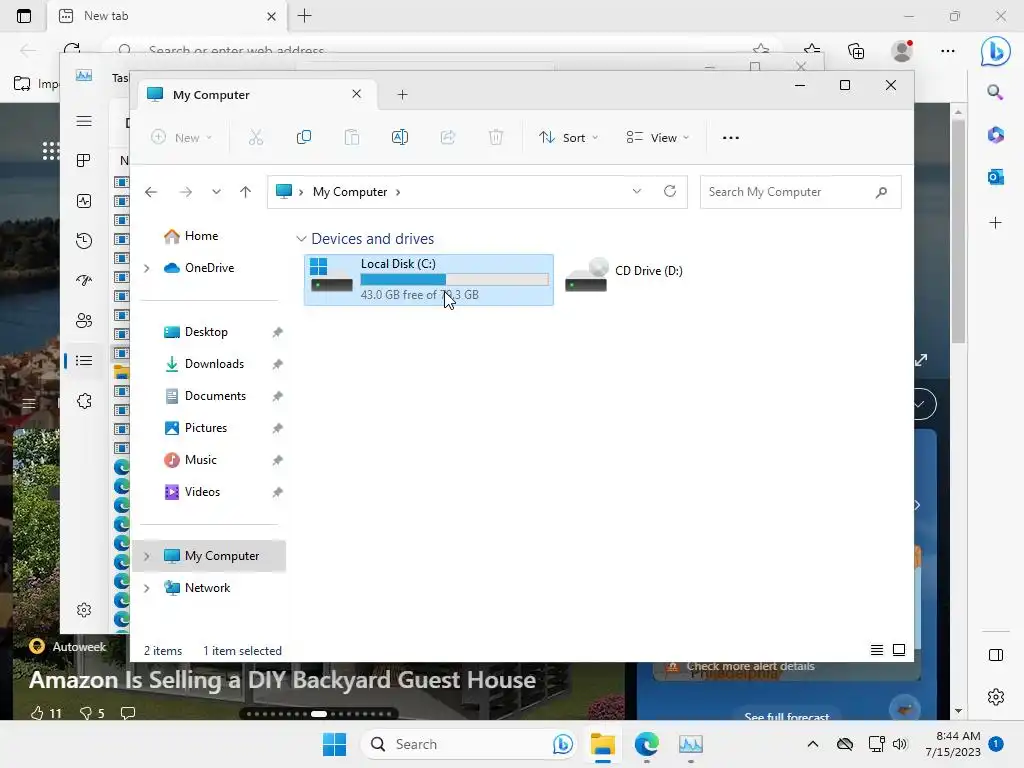The width and height of the screenshot is (1024, 768).
Task: Click the Cut scissors icon in Explorer toolbar
Action: tap(255, 137)
